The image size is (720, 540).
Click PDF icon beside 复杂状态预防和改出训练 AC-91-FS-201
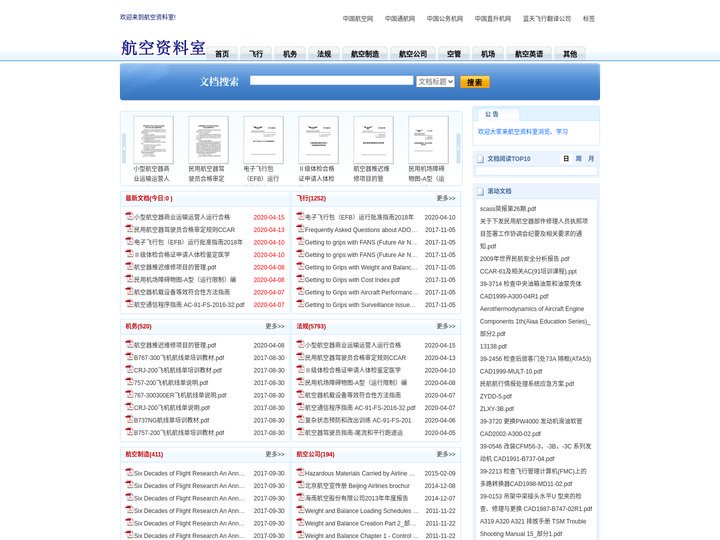pyautogui.click(x=300, y=419)
